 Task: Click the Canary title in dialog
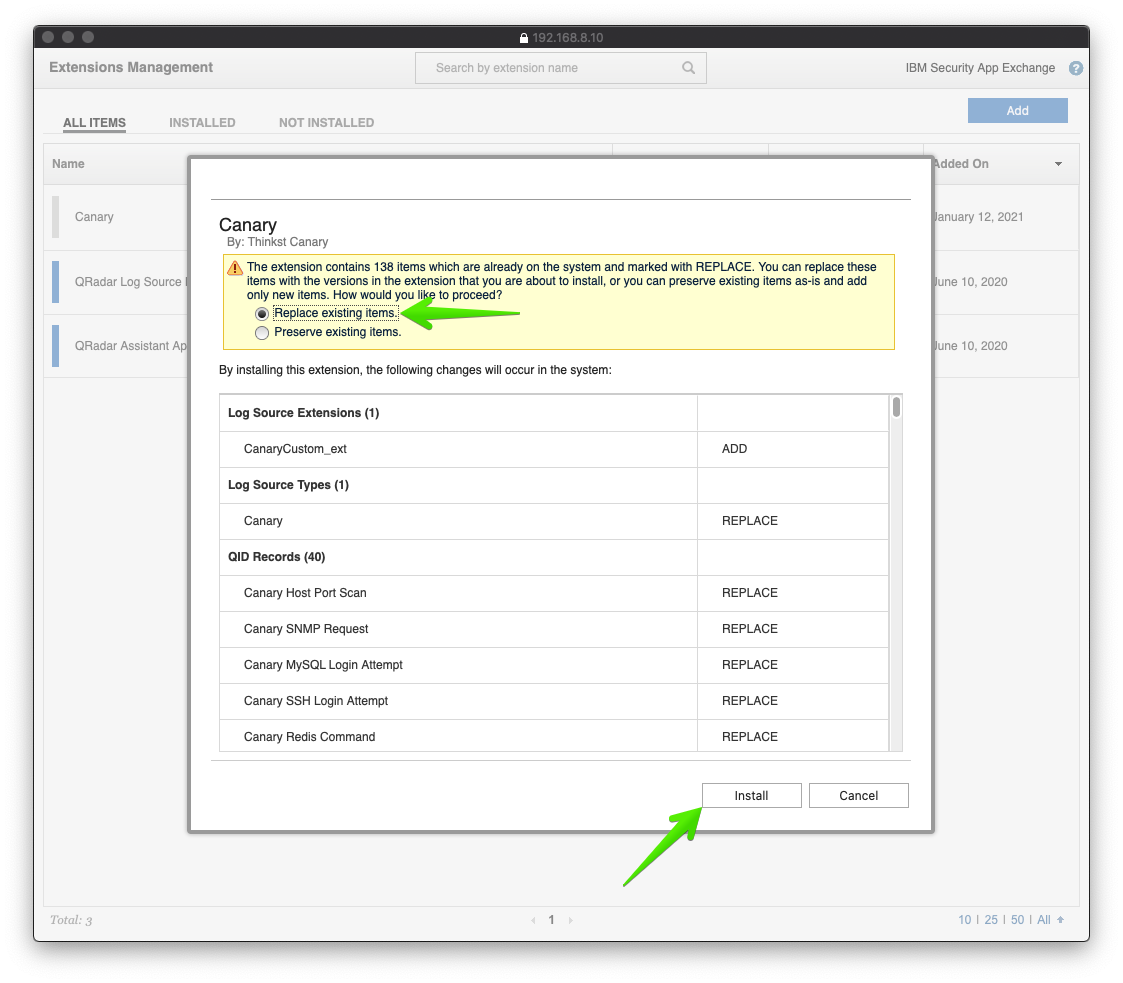(x=248, y=225)
